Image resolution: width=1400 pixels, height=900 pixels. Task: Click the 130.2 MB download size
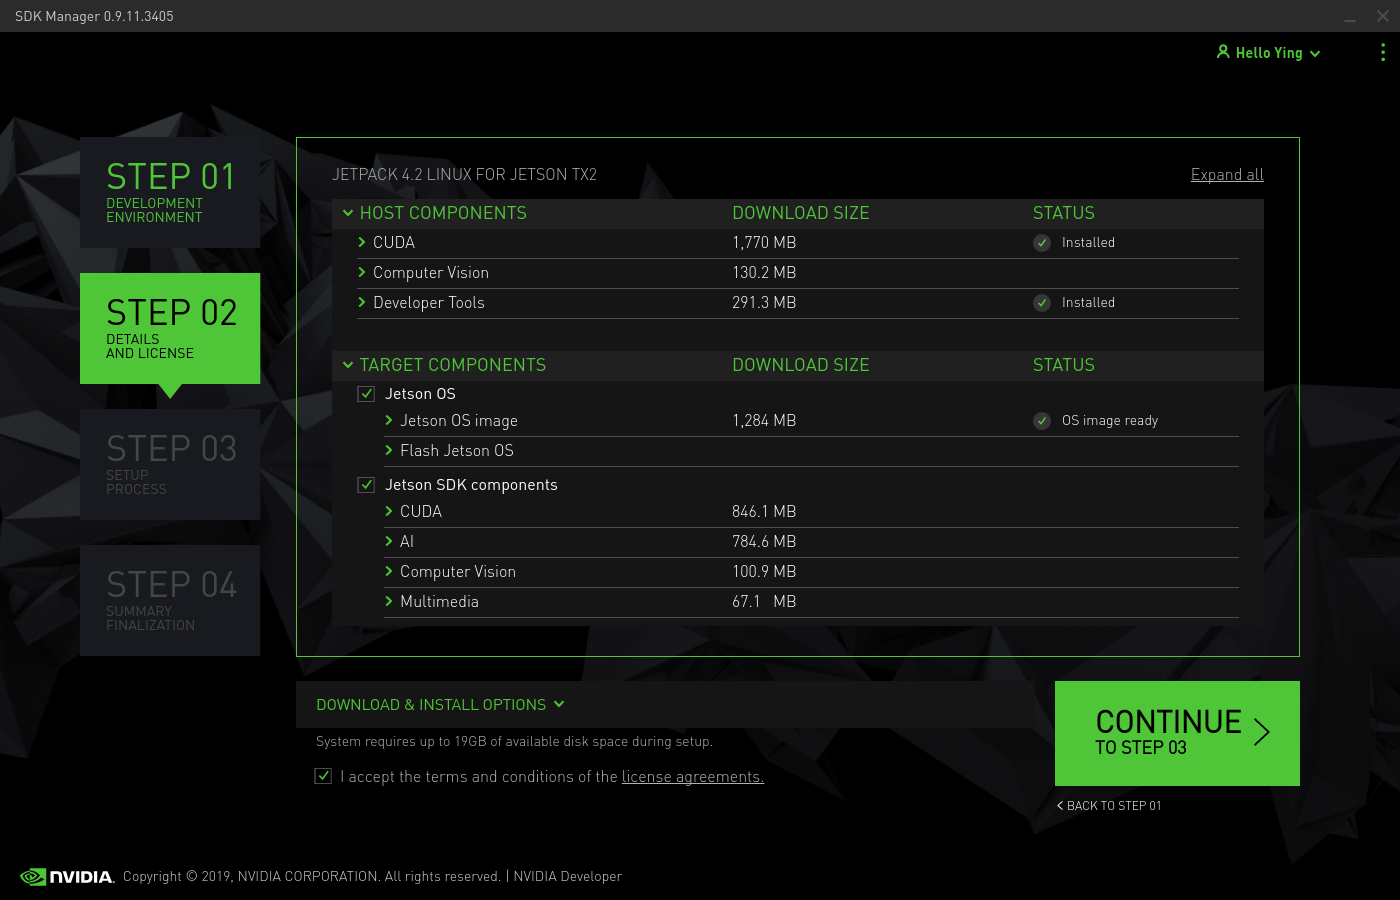click(764, 273)
